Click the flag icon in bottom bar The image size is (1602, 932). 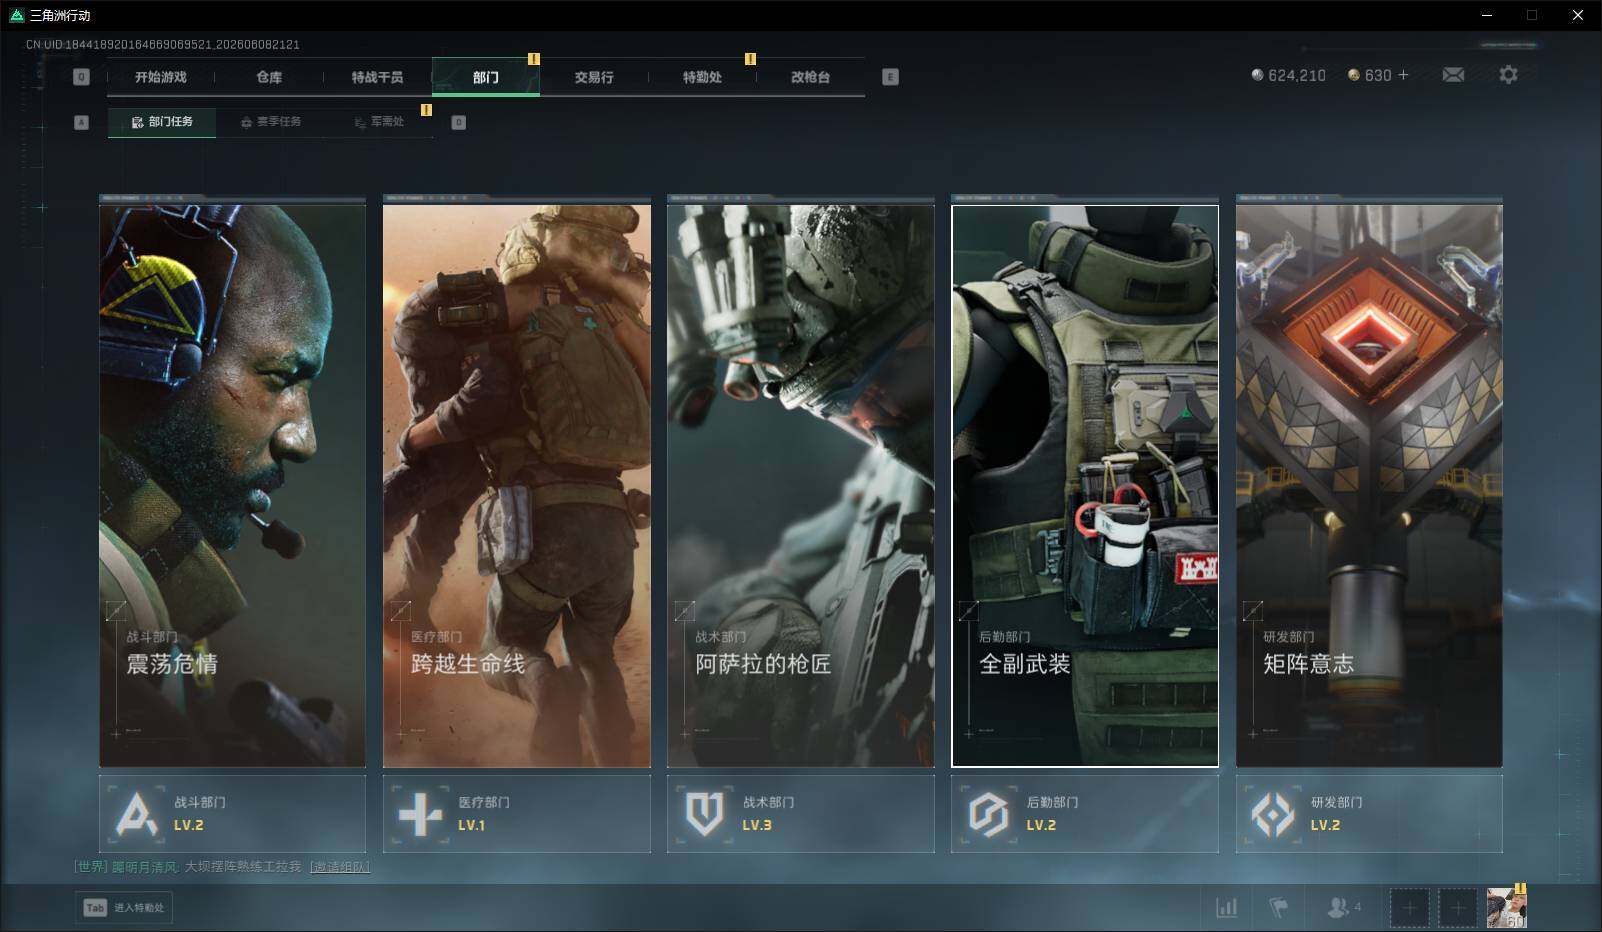click(1278, 908)
